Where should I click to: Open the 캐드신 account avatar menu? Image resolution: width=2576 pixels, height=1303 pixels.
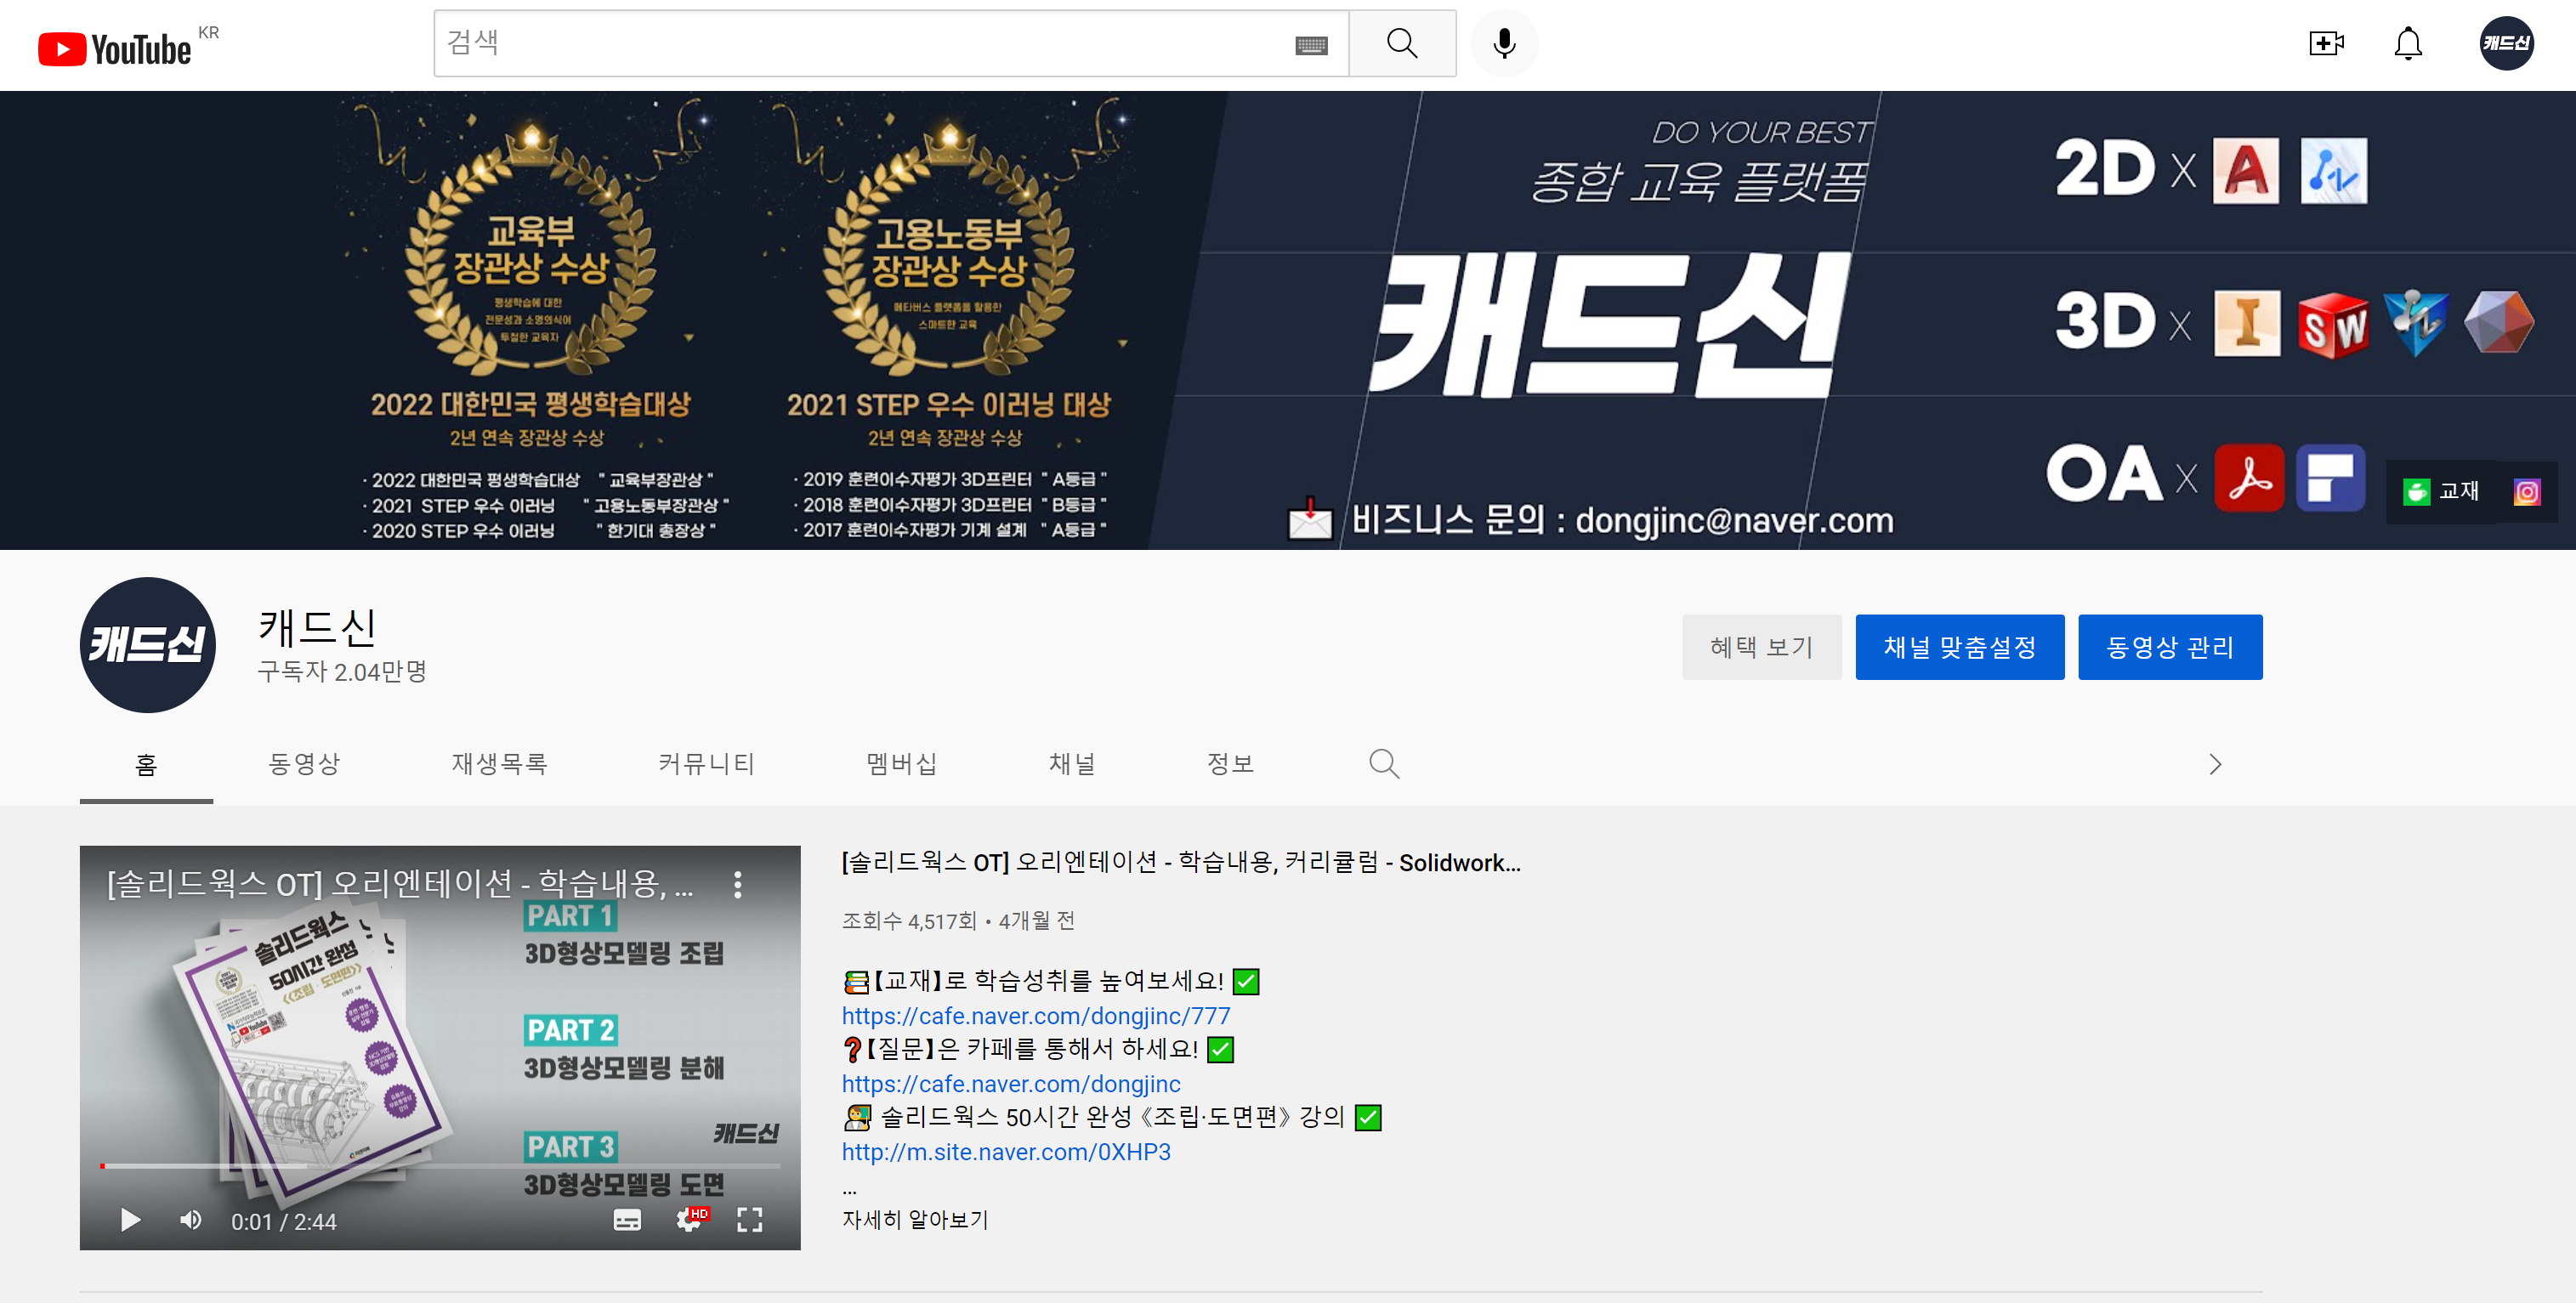(2506, 43)
